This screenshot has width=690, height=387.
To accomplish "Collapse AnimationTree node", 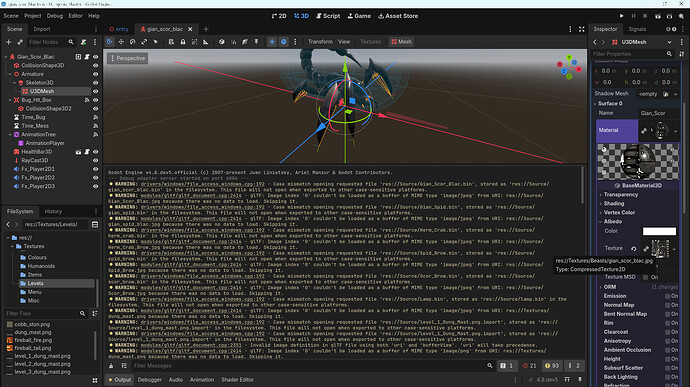I will coord(10,134).
